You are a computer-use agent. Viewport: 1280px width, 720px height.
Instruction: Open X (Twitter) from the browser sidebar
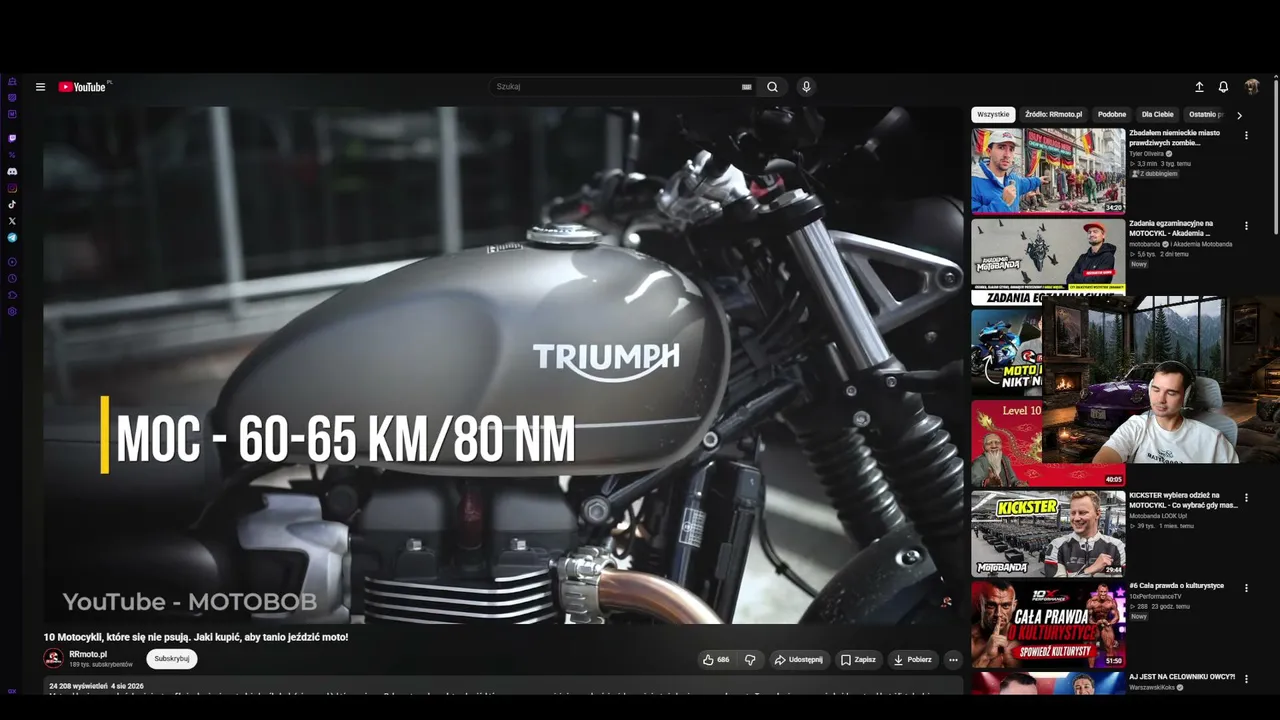(12, 221)
